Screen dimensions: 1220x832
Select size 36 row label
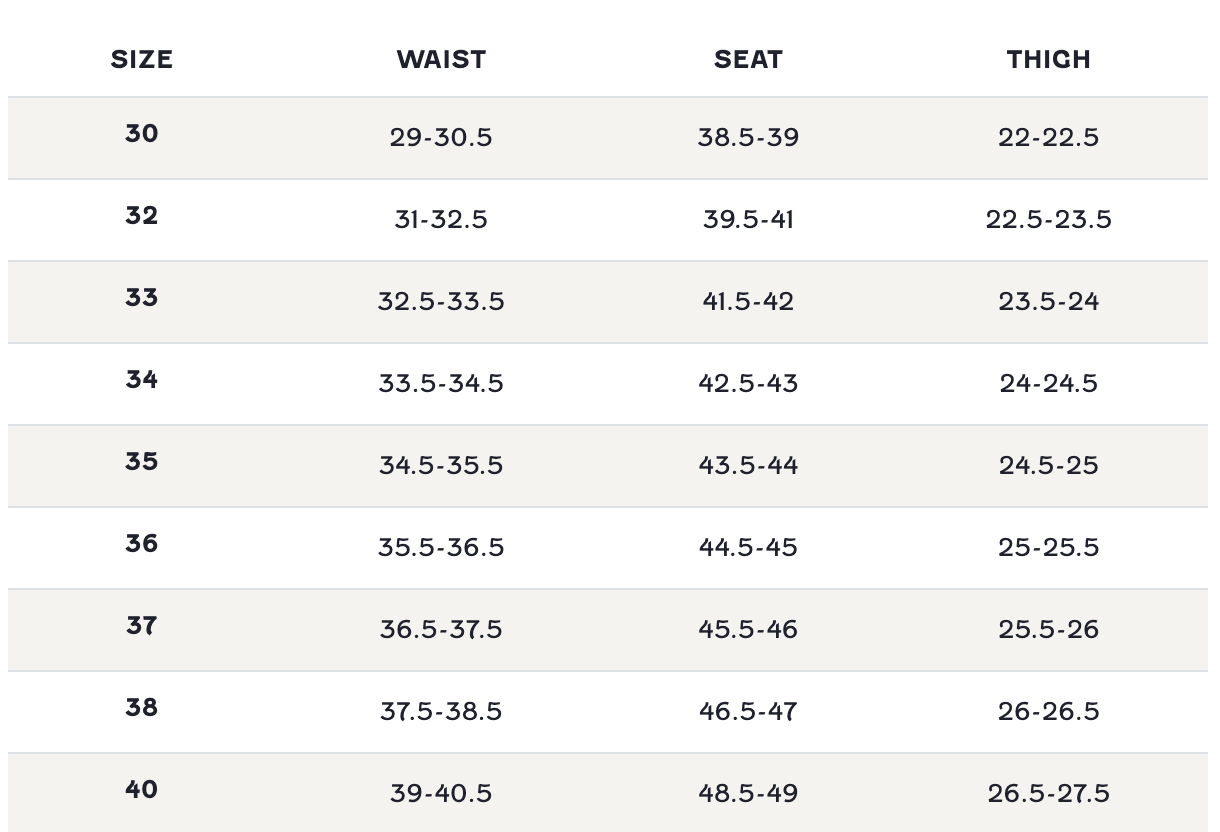tap(141, 543)
